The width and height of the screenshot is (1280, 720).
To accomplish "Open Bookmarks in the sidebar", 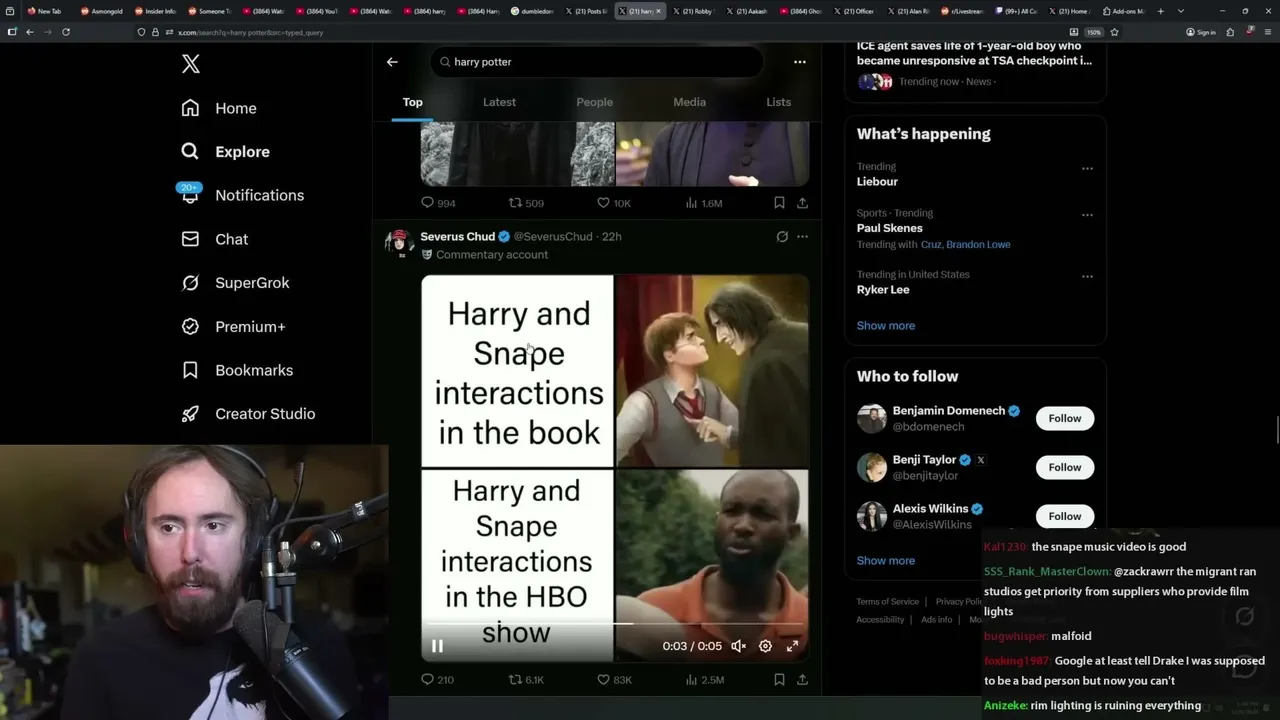I will [237, 370].
